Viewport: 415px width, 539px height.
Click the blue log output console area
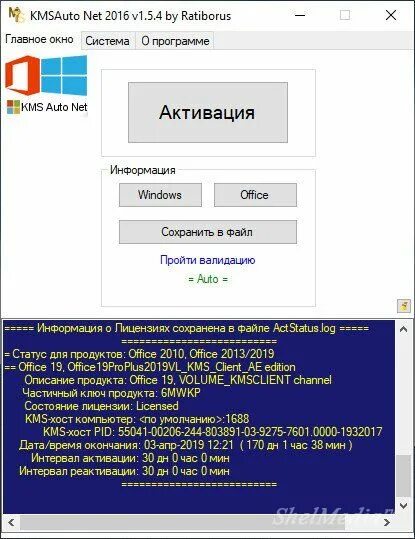pyautogui.click(x=199, y=417)
